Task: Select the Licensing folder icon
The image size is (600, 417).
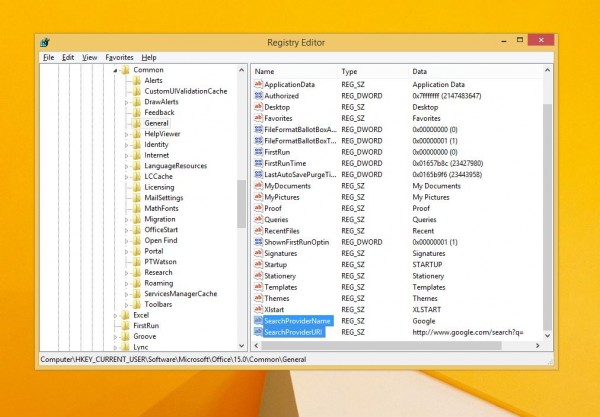Action: point(137,187)
